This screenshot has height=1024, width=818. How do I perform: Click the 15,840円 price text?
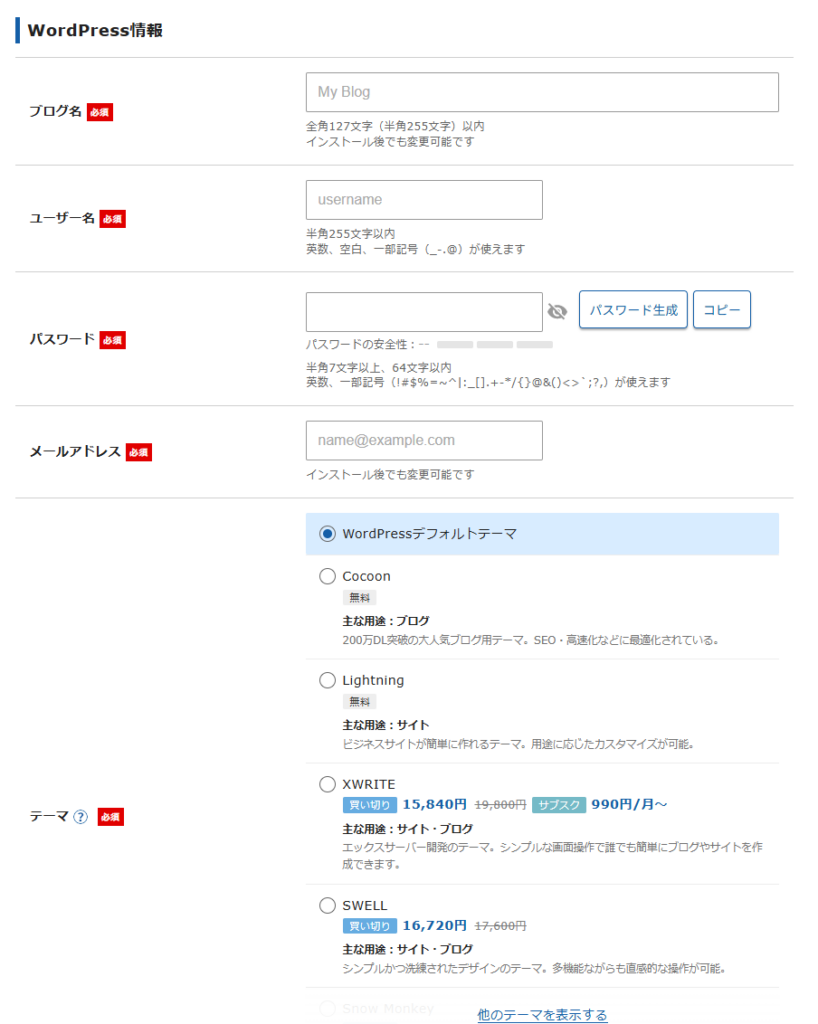[435, 804]
